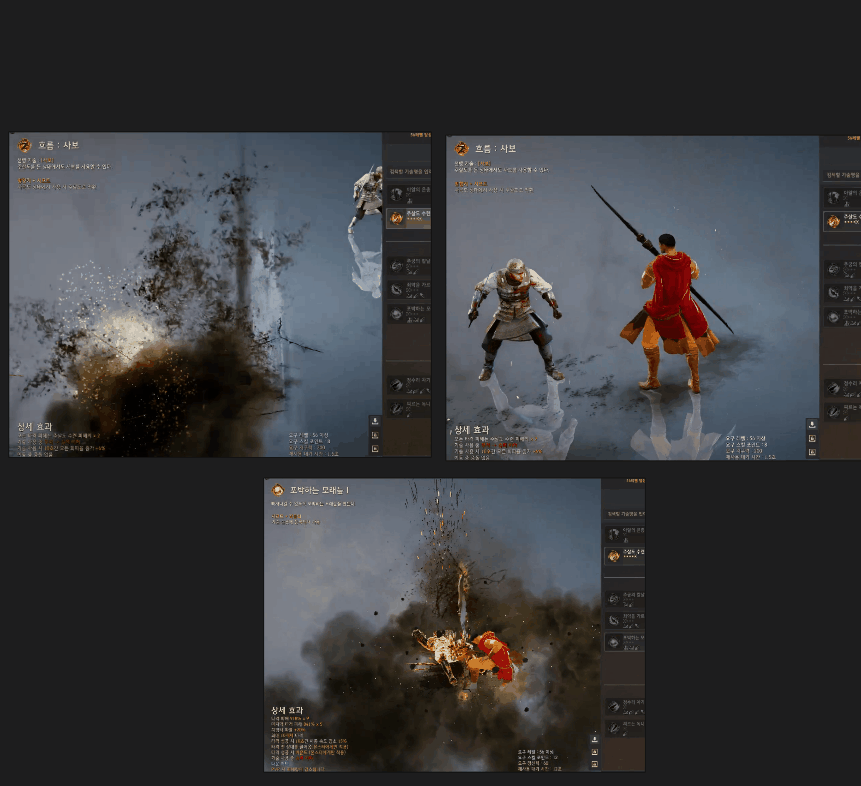Select the 추궁의 칼날 skill row in the explosion screenshot
Viewport: 861px width, 786px height.
(x=409, y=266)
